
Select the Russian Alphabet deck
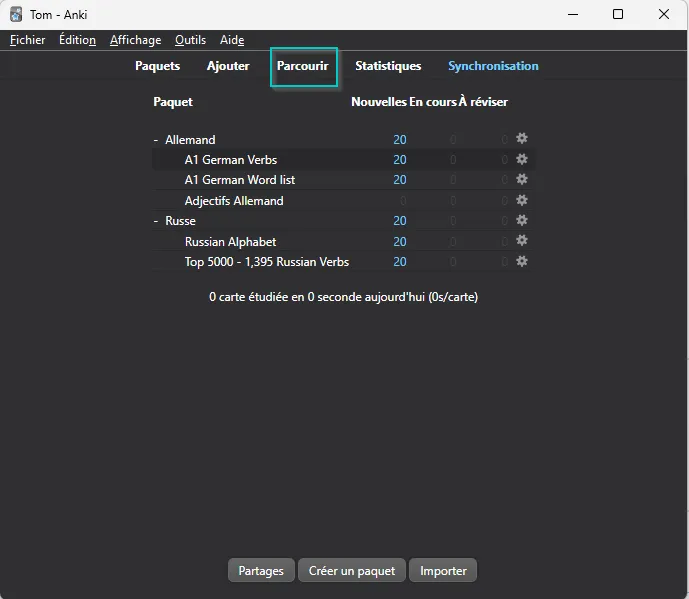tap(230, 242)
